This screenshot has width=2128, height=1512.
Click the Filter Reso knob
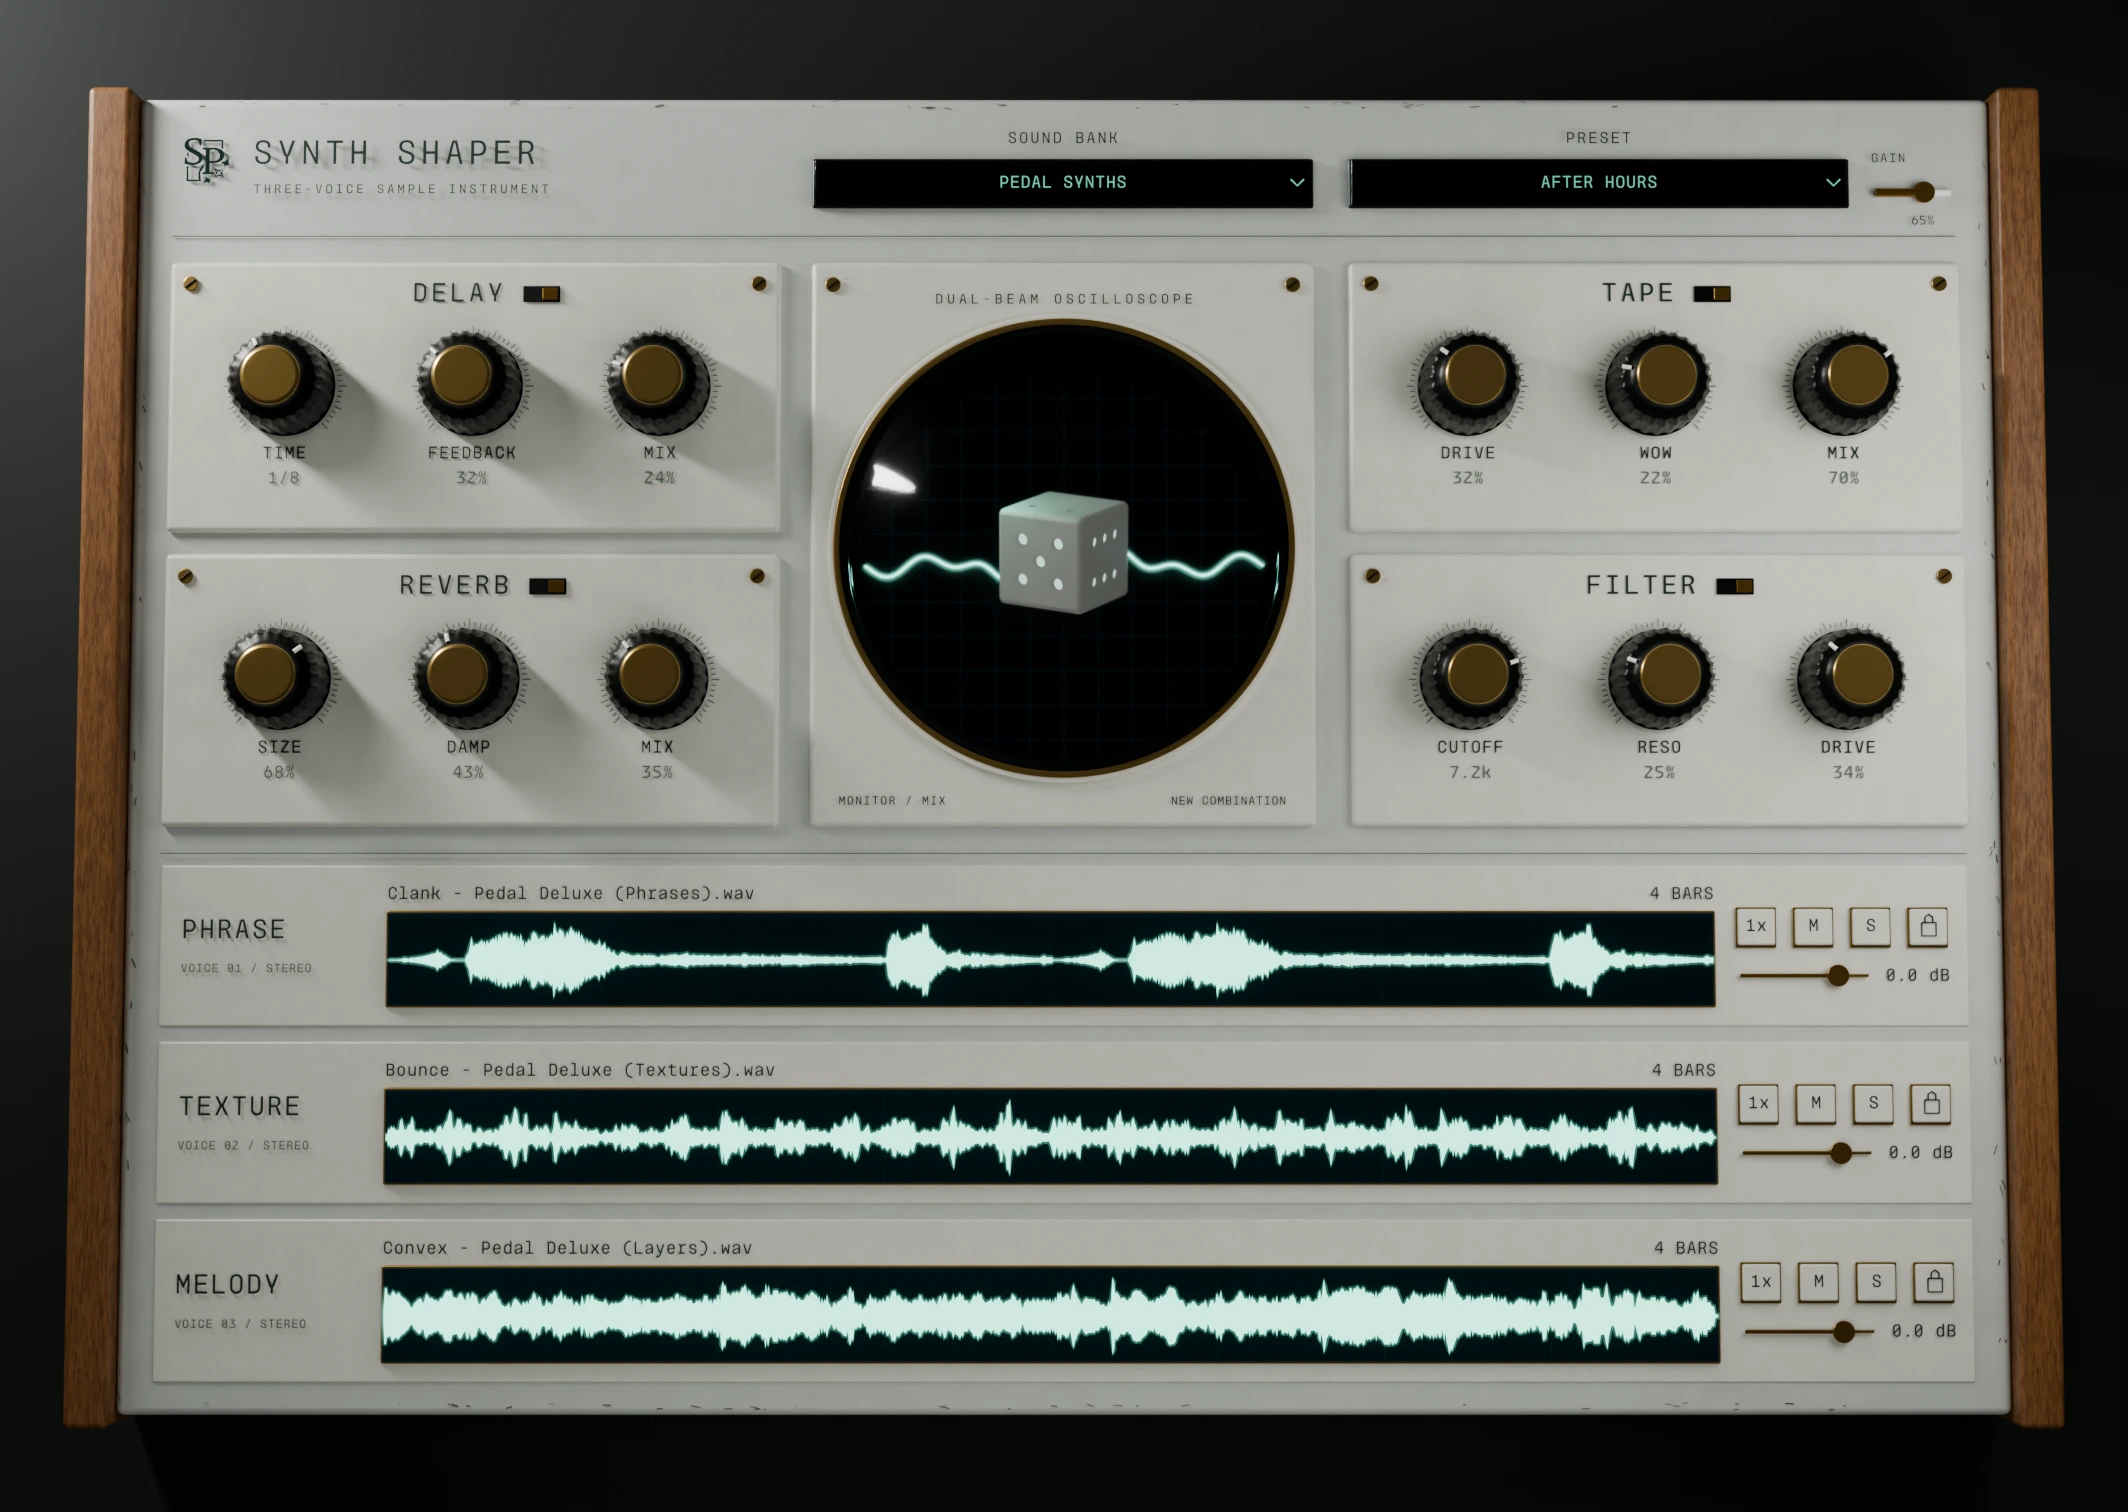coord(1660,677)
